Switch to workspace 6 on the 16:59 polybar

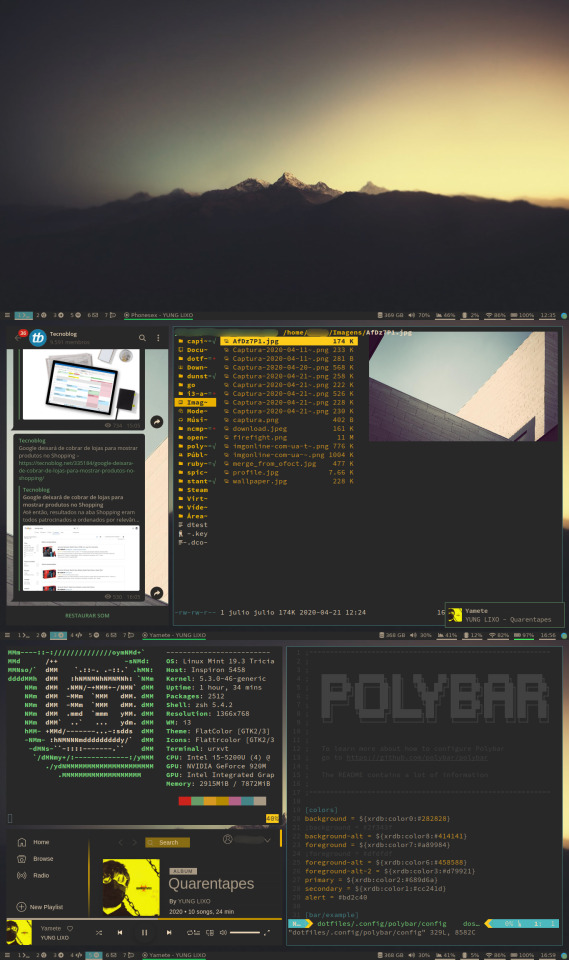click(110, 955)
